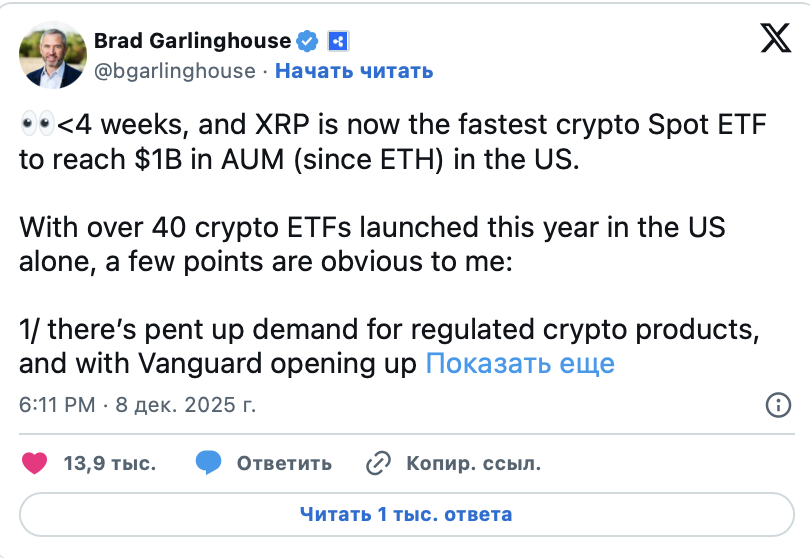Click the eyes emoji in the tweet
The image size is (810, 558).
coord(36,126)
